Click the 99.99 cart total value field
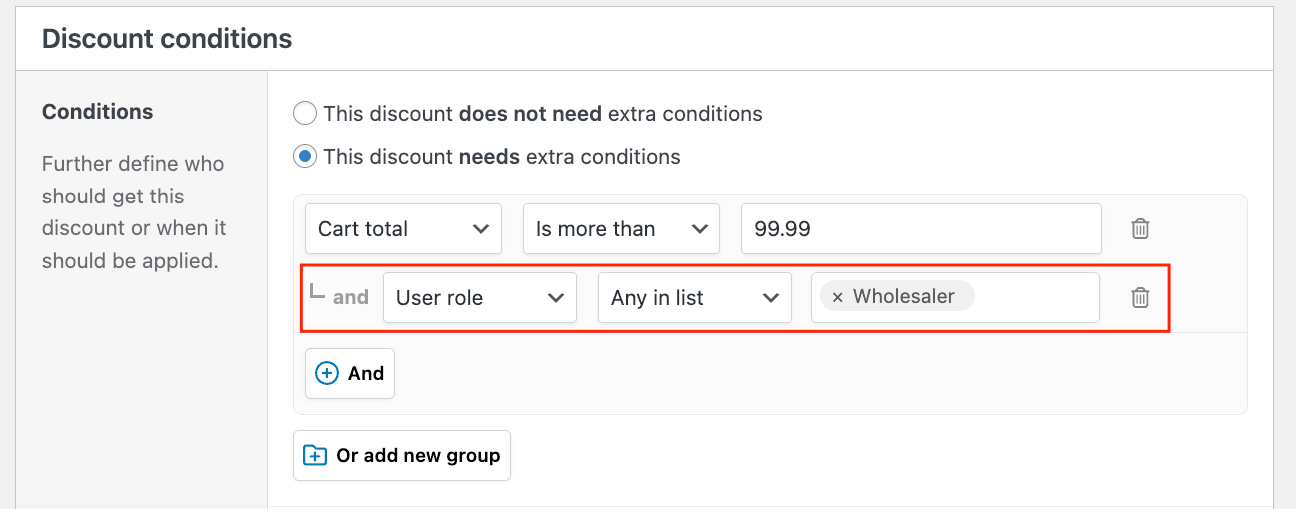Viewport: 1296px width, 509px height. tap(921, 228)
